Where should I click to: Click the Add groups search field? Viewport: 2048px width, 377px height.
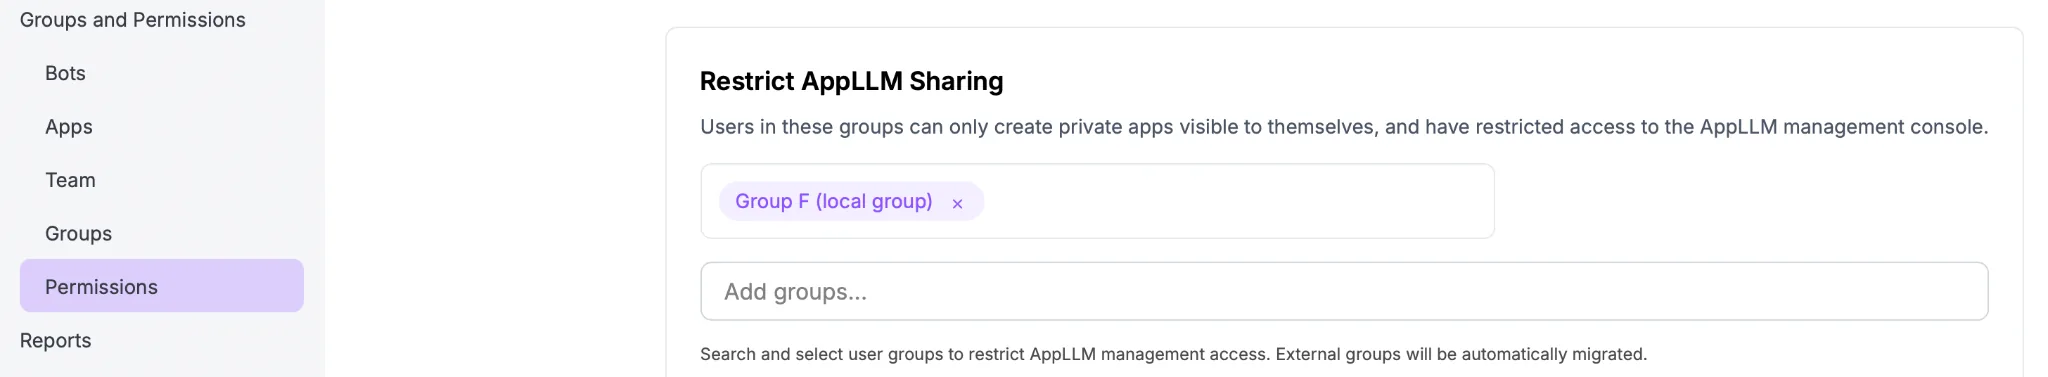coord(1344,291)
